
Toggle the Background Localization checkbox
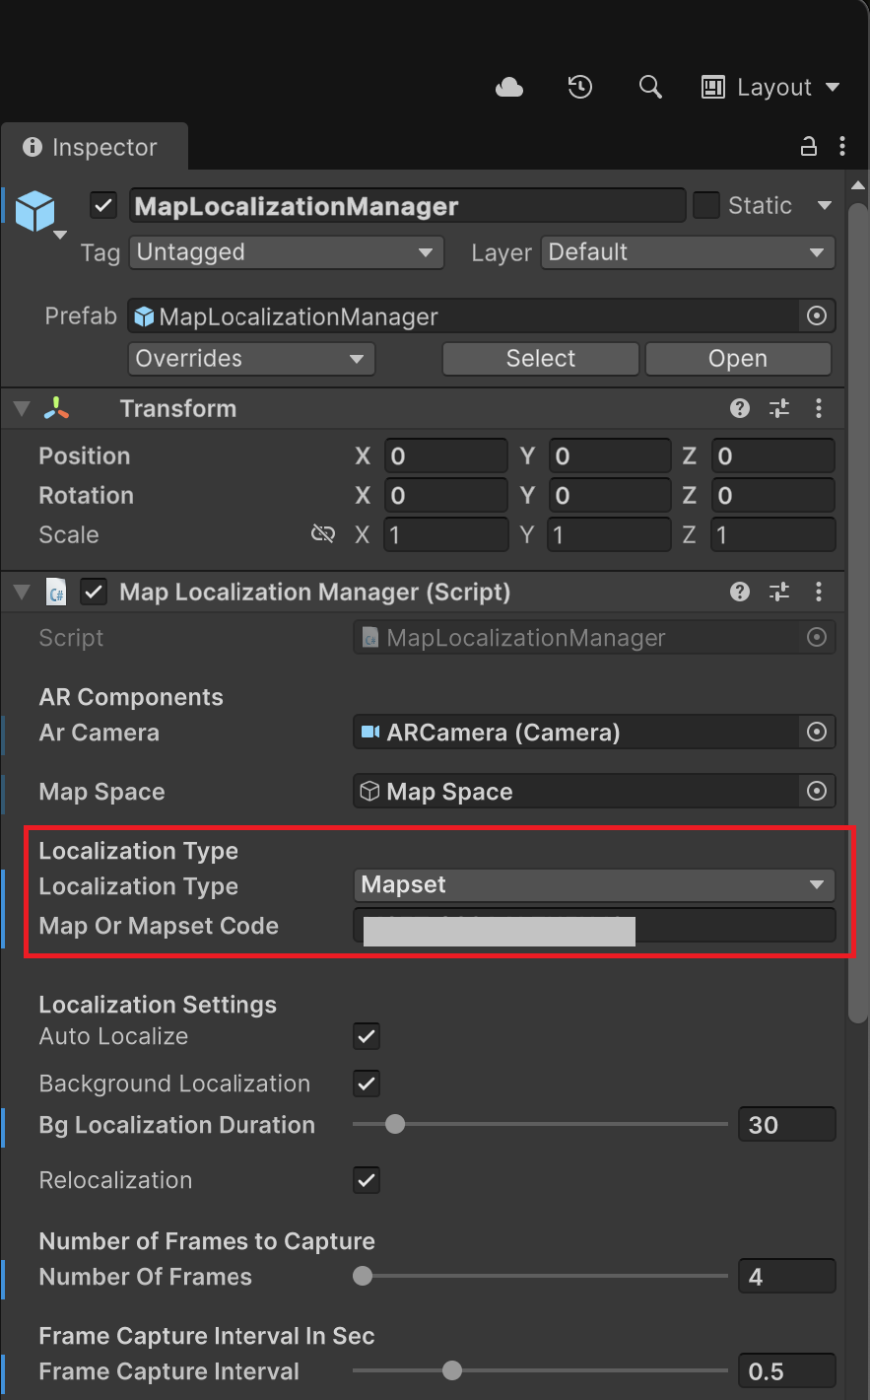[366, 1083]
